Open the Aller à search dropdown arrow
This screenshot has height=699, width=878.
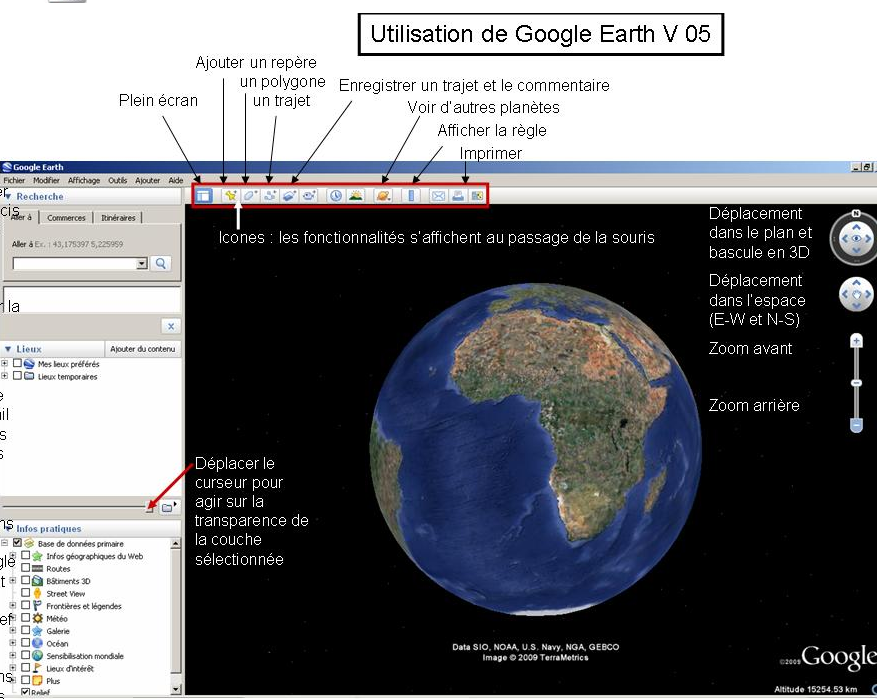click(142, 263)
